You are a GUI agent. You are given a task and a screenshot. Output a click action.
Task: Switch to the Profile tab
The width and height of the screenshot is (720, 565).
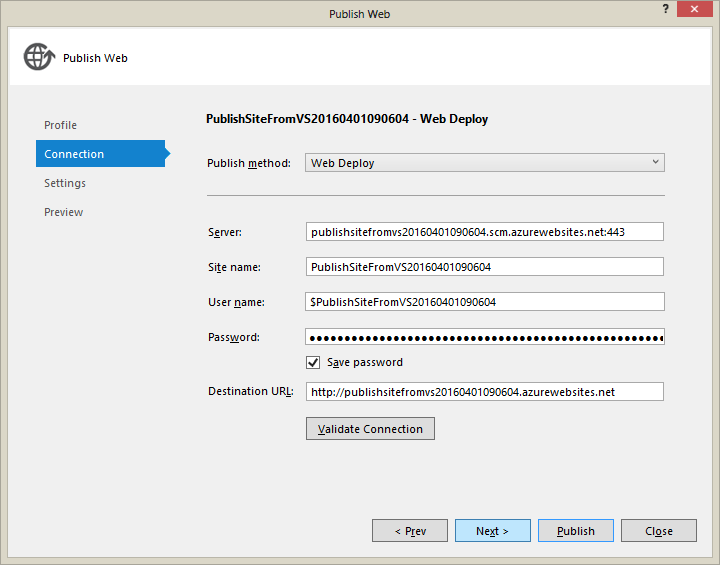[x=60, y=125]
